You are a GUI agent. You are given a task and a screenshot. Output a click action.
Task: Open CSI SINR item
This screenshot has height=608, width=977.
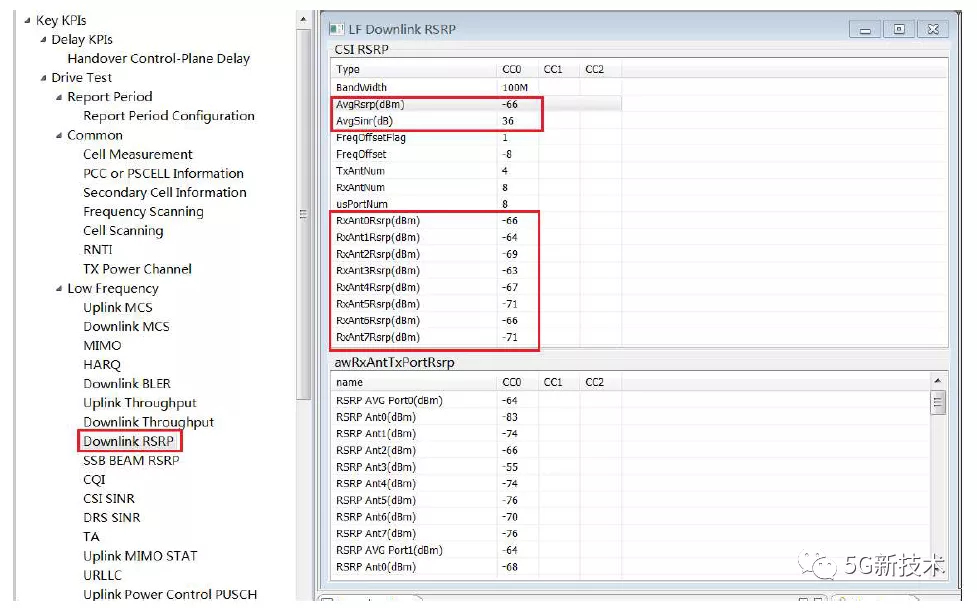pos(109,499)
